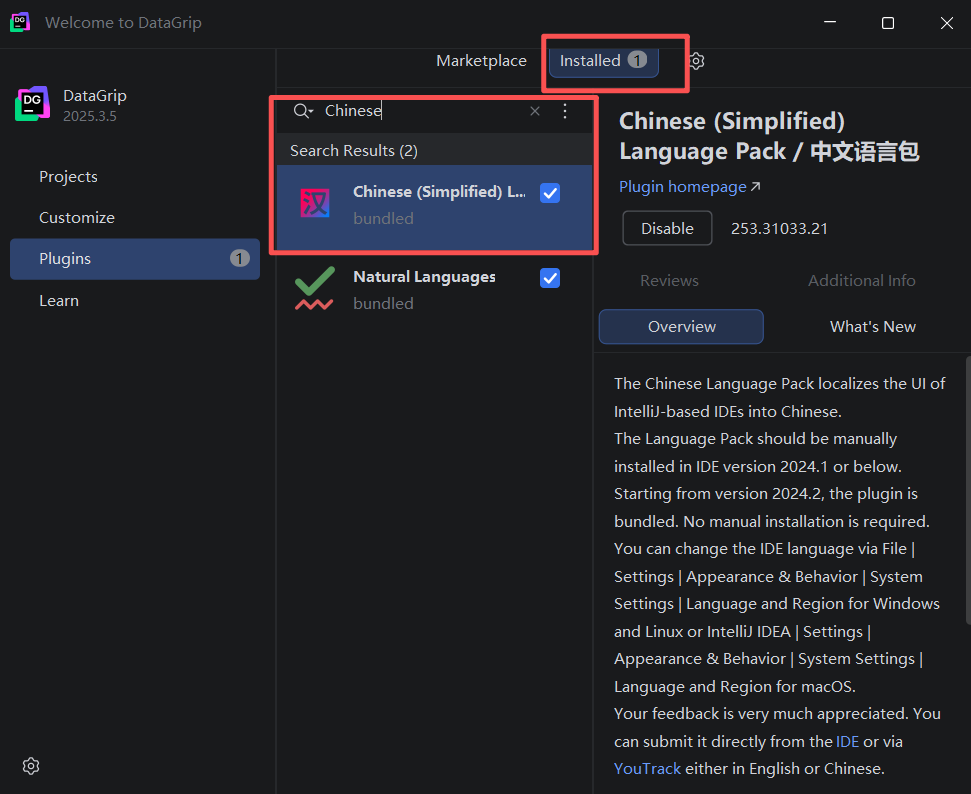Switch to the Marketplace tab
The image size is (971, 794).
(x=481, y=61)
